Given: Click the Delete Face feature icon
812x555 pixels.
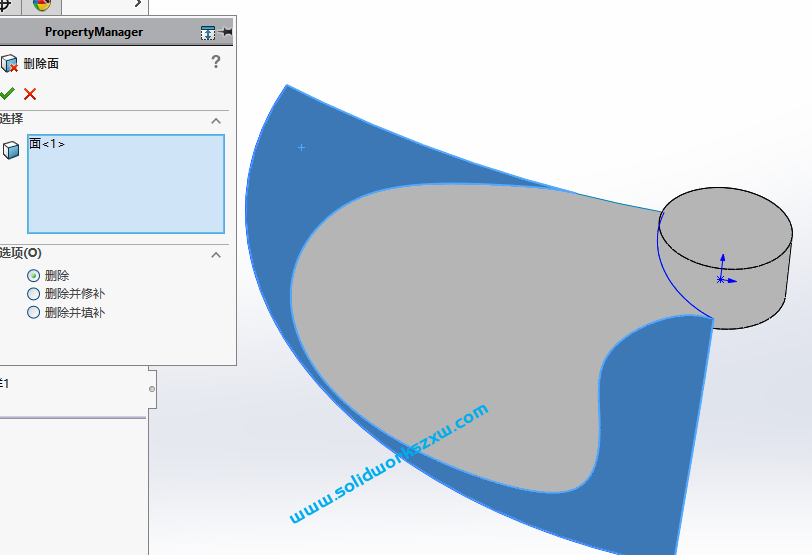Looking at the screenshot, I should (9, 64).
